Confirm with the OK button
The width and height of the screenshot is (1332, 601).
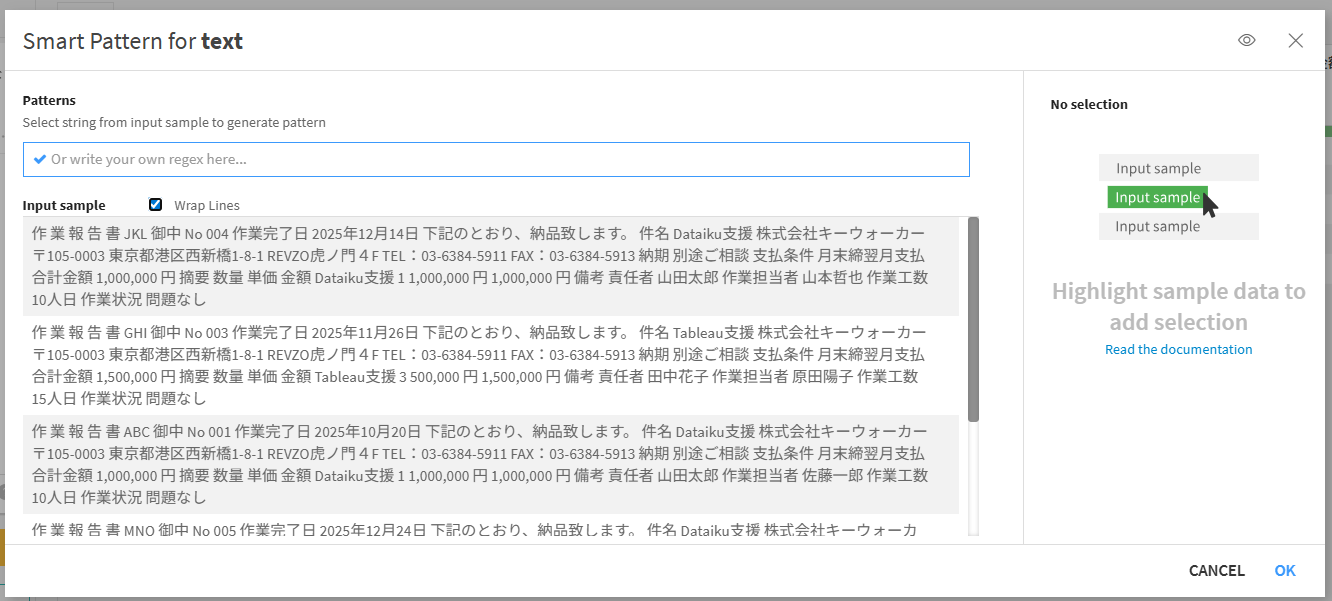coord(1284,571)
